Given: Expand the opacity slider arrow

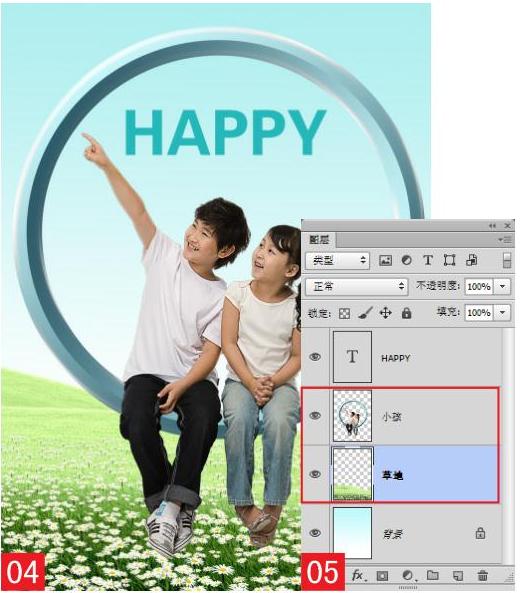Looking at the screenshot, I should [x=502, y=287].
